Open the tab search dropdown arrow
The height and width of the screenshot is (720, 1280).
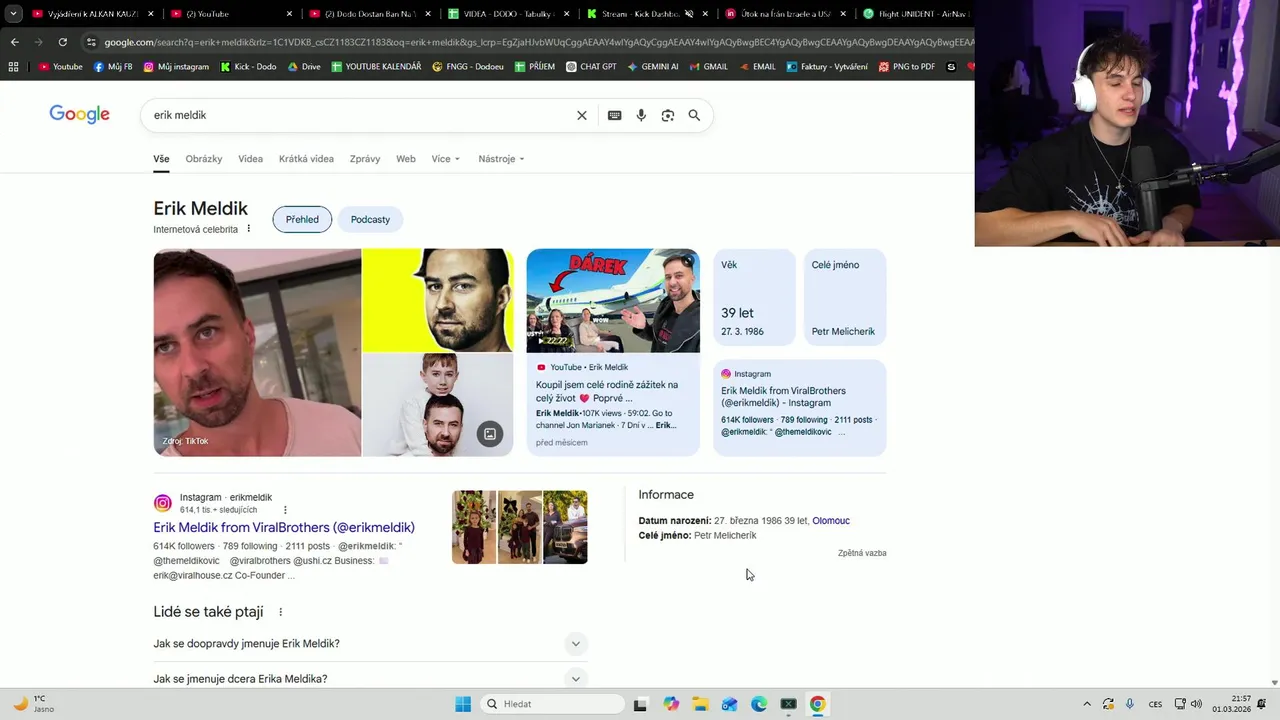click(13, 14)
